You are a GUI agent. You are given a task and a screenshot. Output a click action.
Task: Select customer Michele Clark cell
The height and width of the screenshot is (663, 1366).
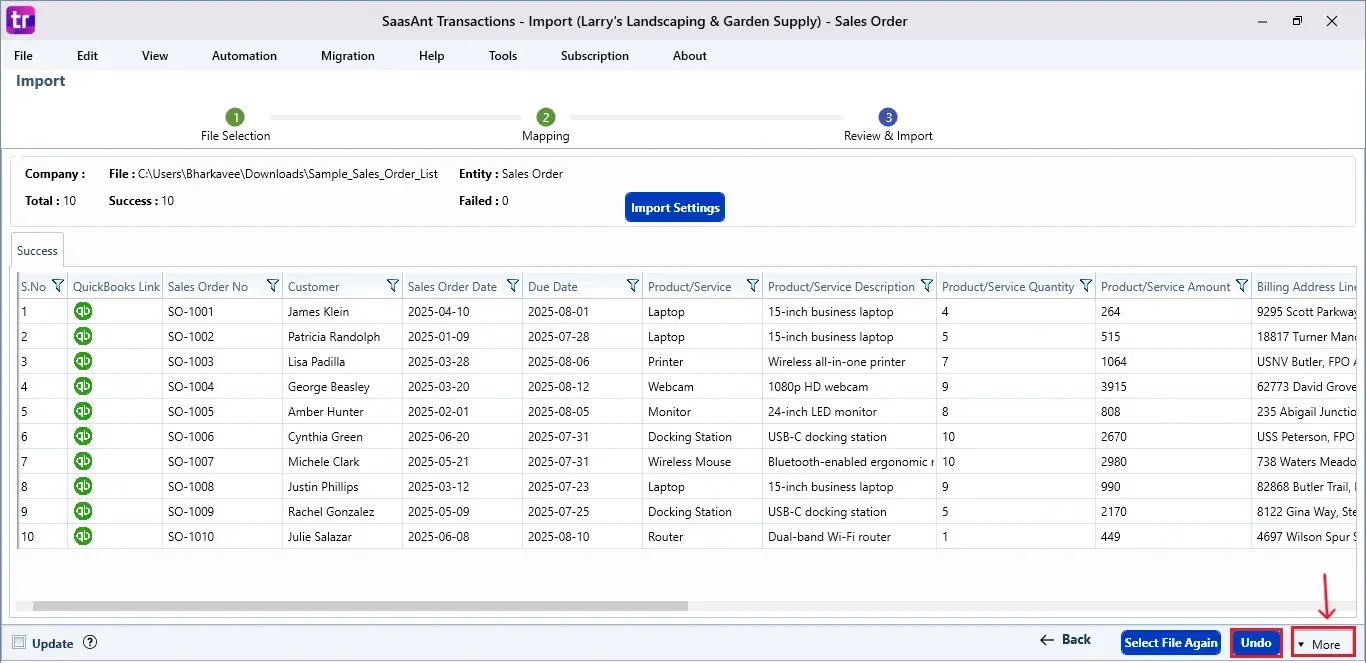tap(342, 462)
